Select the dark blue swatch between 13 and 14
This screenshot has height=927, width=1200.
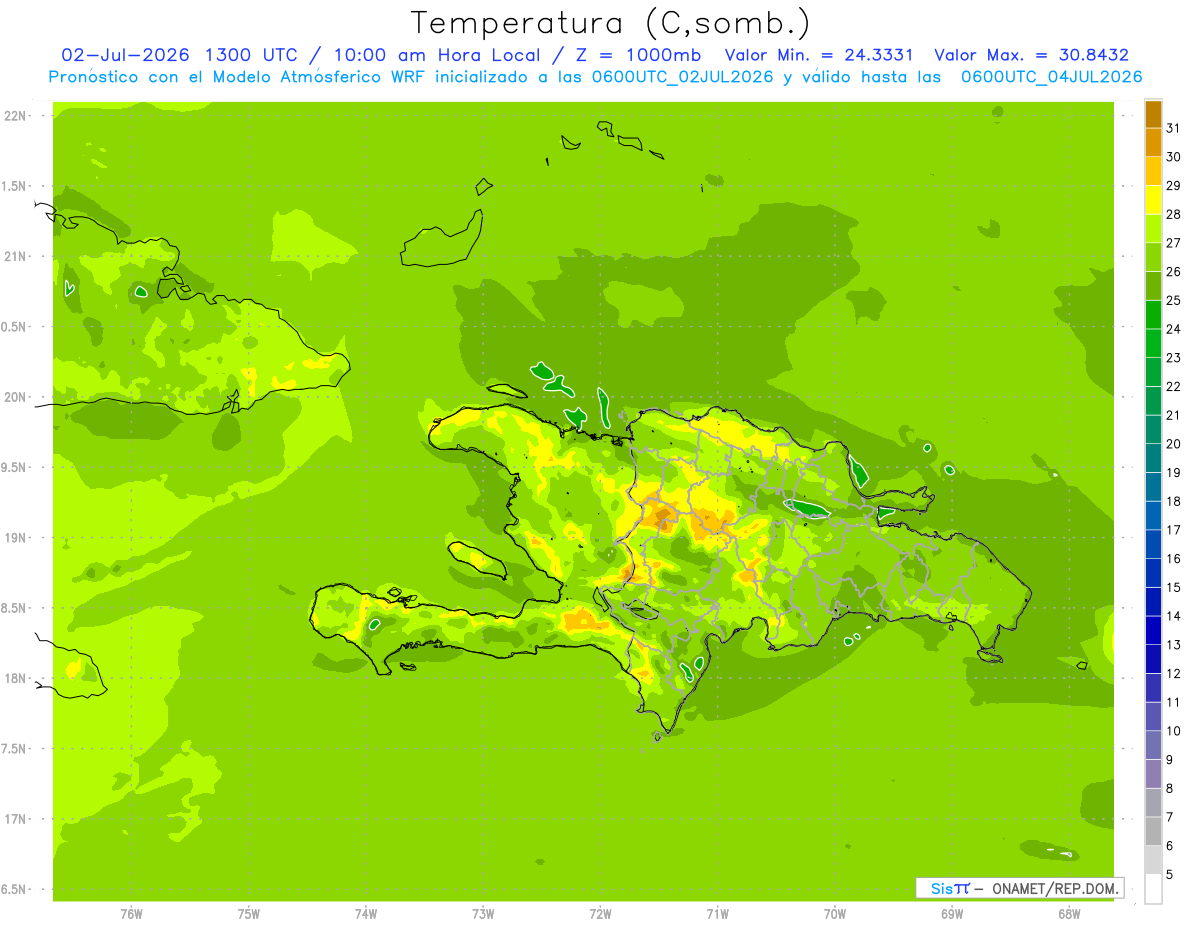pyautogui.click(x=1153, y=631)
